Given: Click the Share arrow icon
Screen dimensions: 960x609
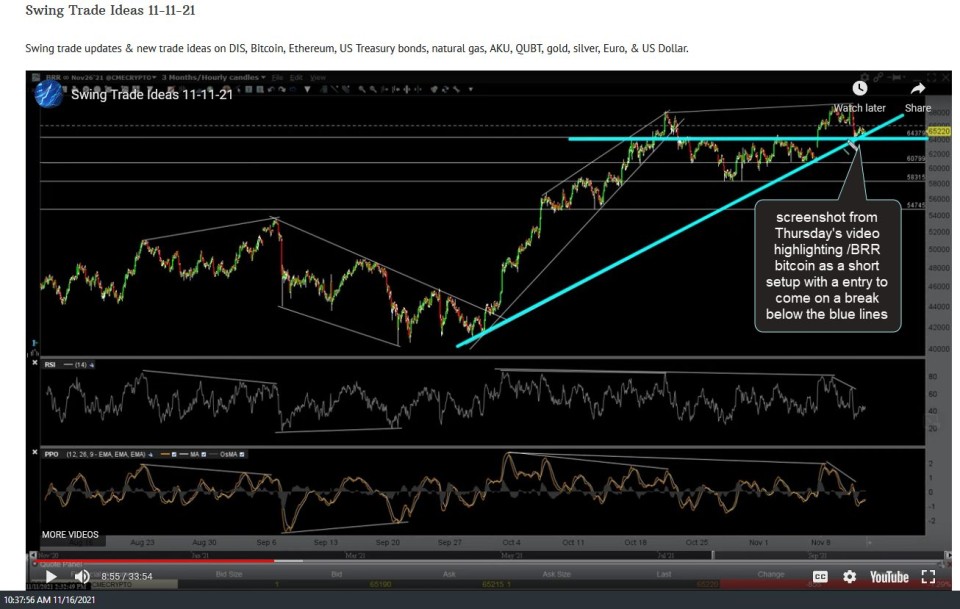Looking at the screenshot, I should click(x=917, y=89).
